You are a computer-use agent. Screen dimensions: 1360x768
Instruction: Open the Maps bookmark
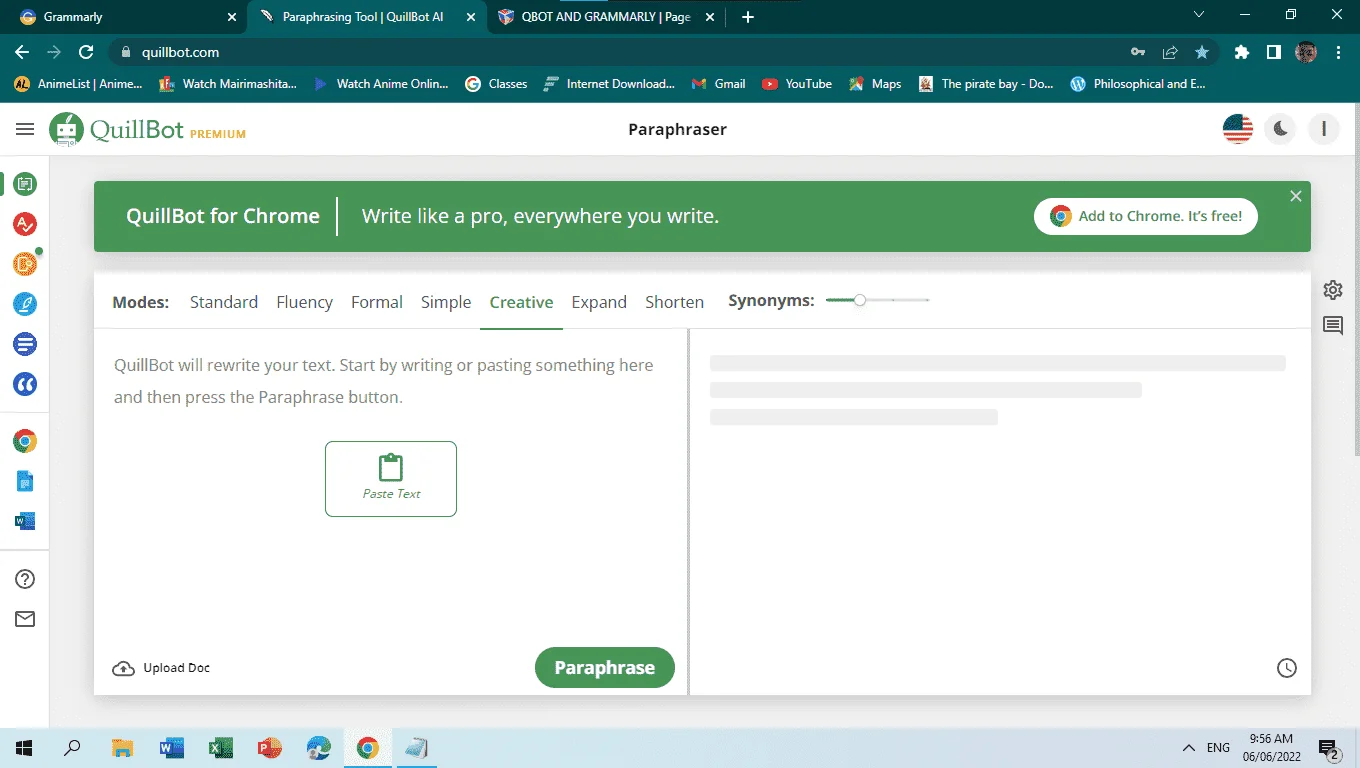[x=875, y=84]
